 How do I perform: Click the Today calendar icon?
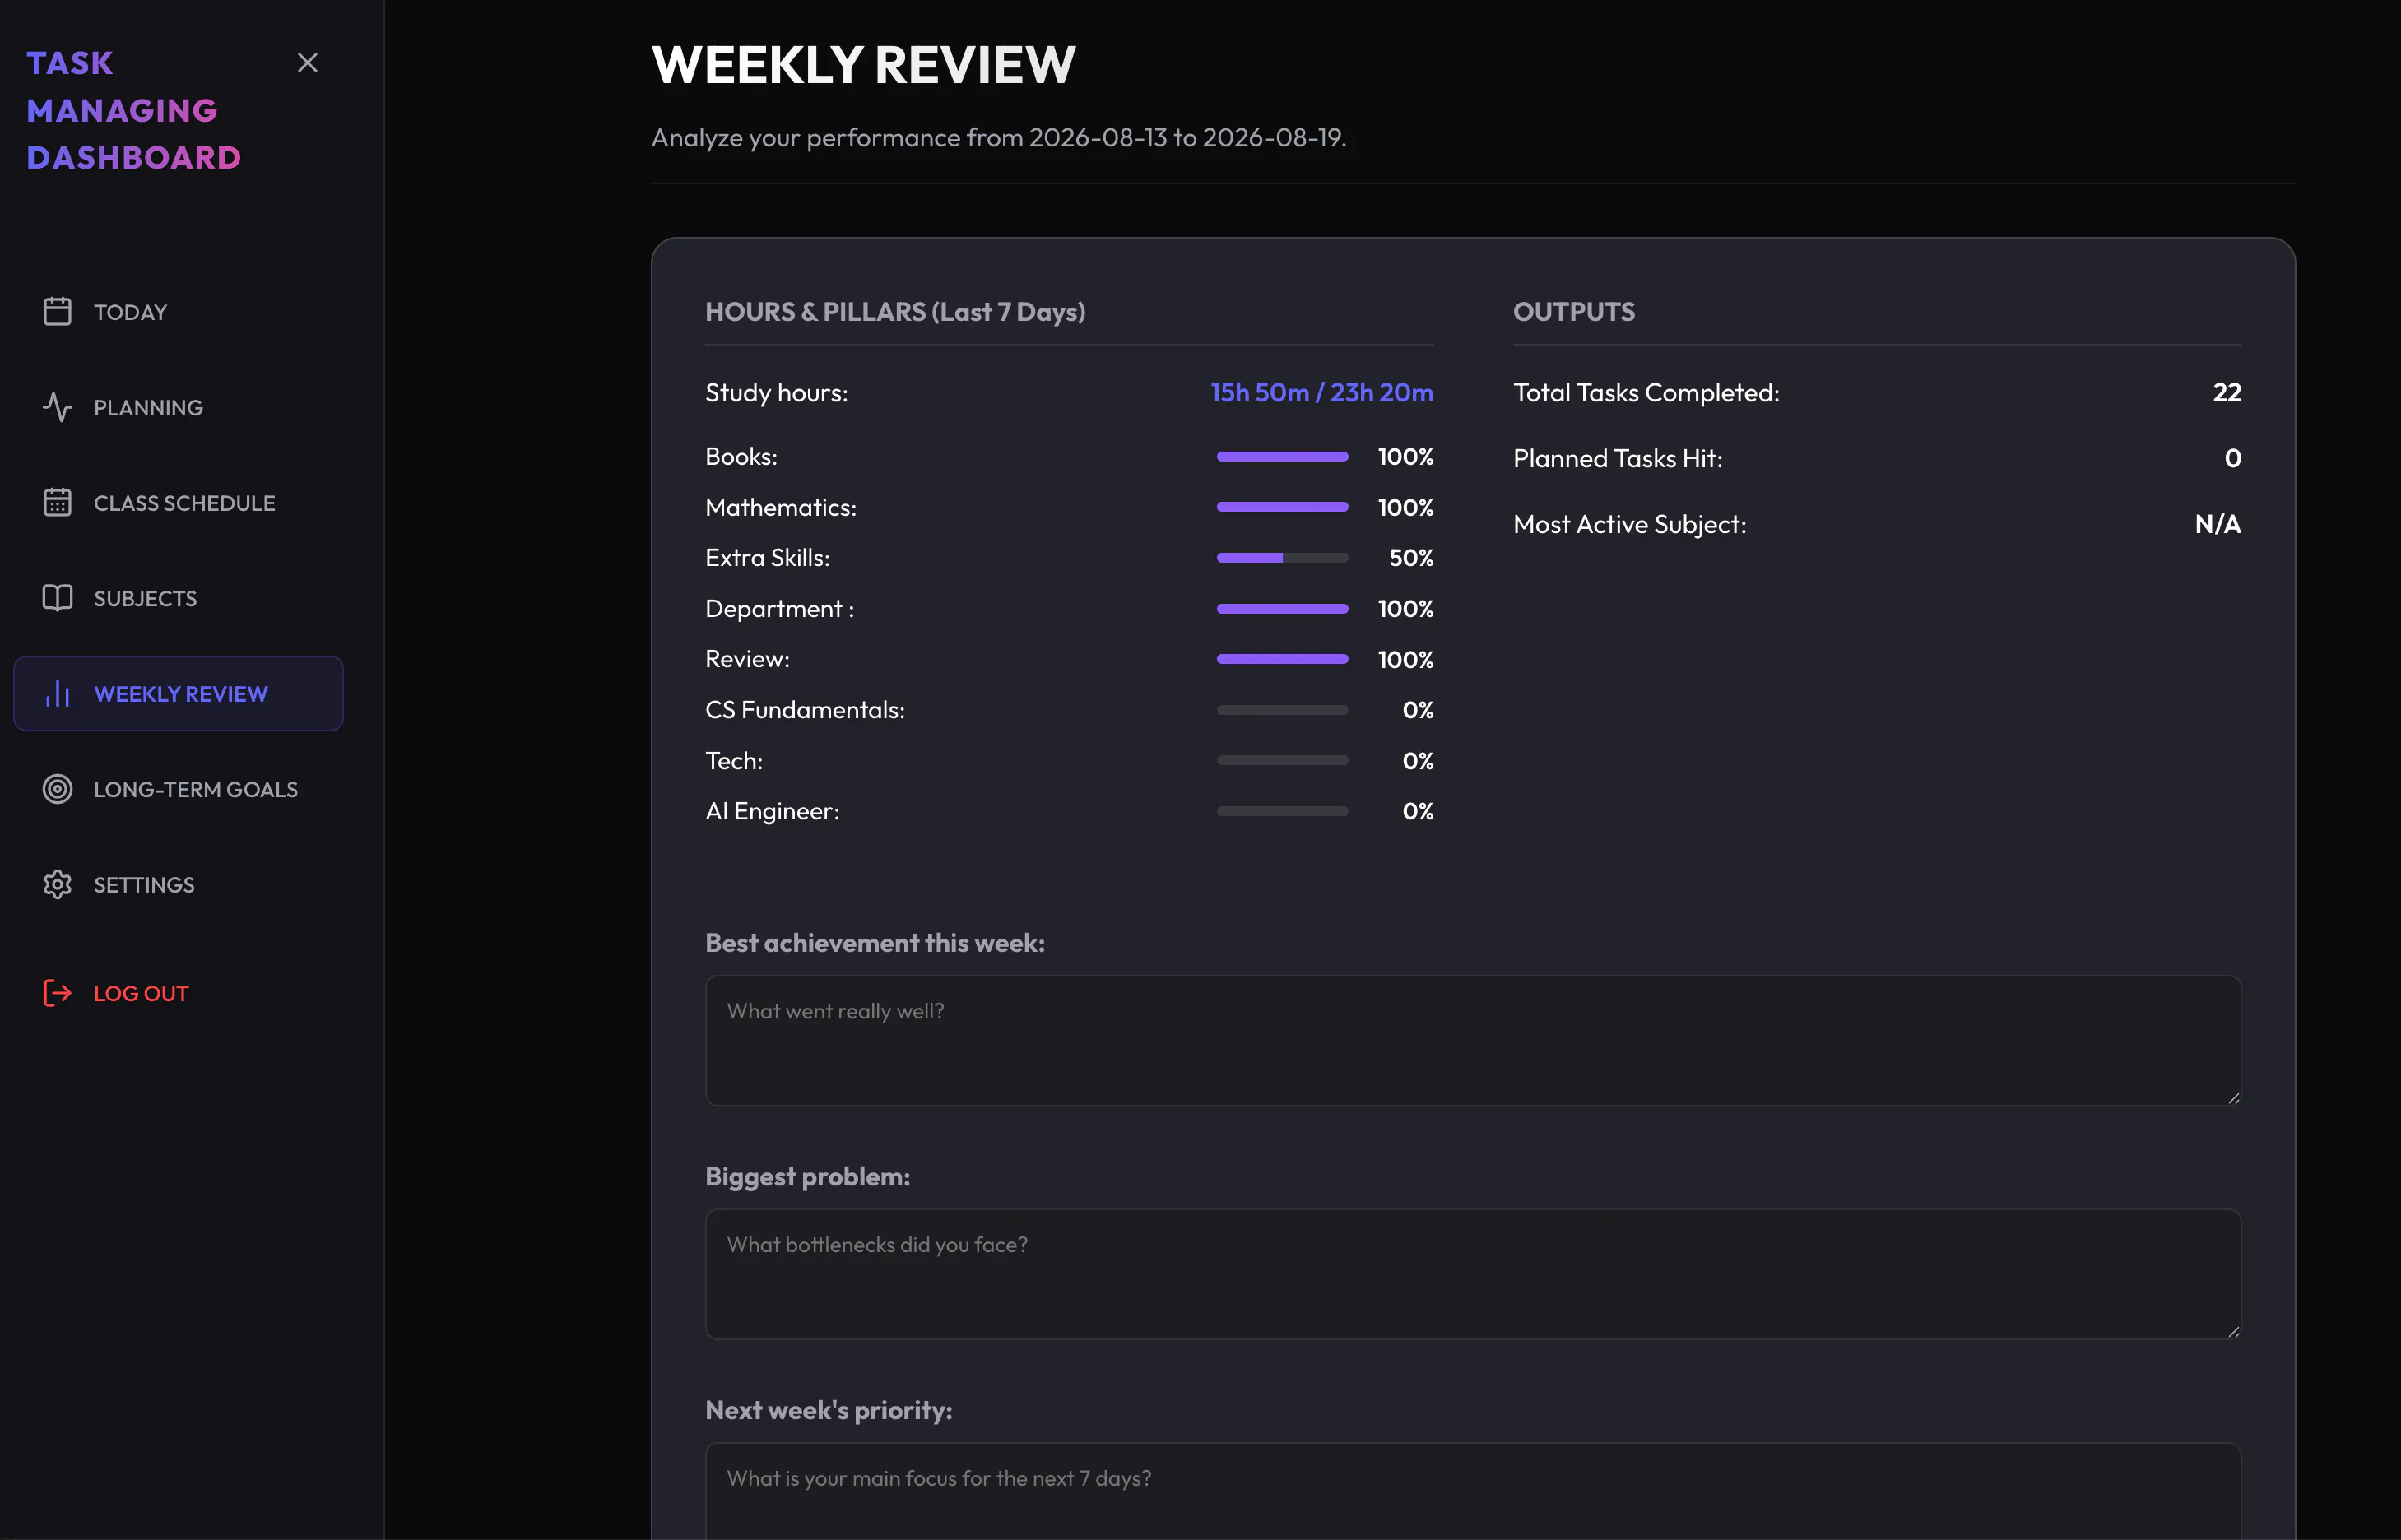tap(57, 312)
